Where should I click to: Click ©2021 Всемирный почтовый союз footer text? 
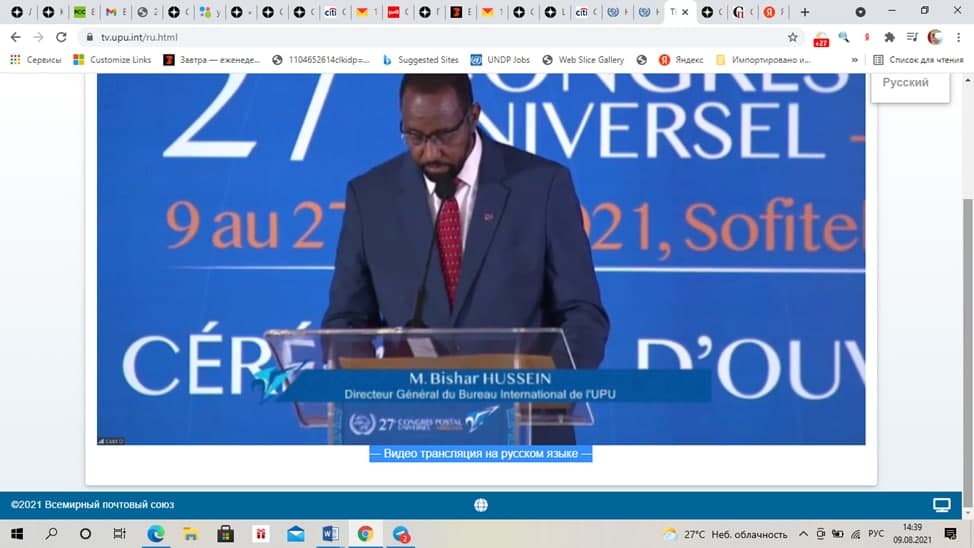[x=93, y=505]
